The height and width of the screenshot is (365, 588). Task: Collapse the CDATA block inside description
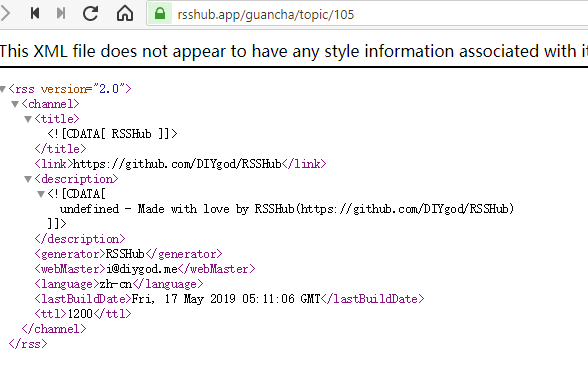41,194
